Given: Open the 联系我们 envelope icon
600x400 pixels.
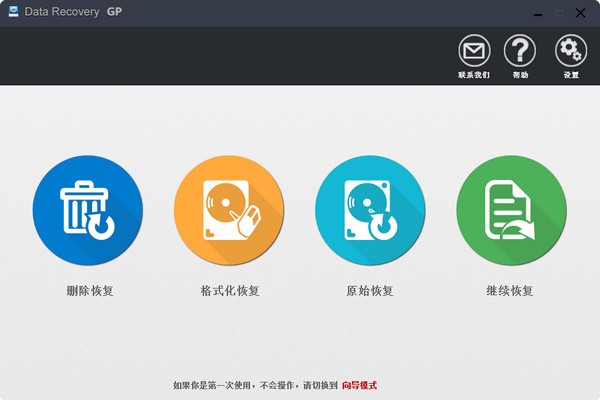Looking at the screenshot, I should 474,50.
